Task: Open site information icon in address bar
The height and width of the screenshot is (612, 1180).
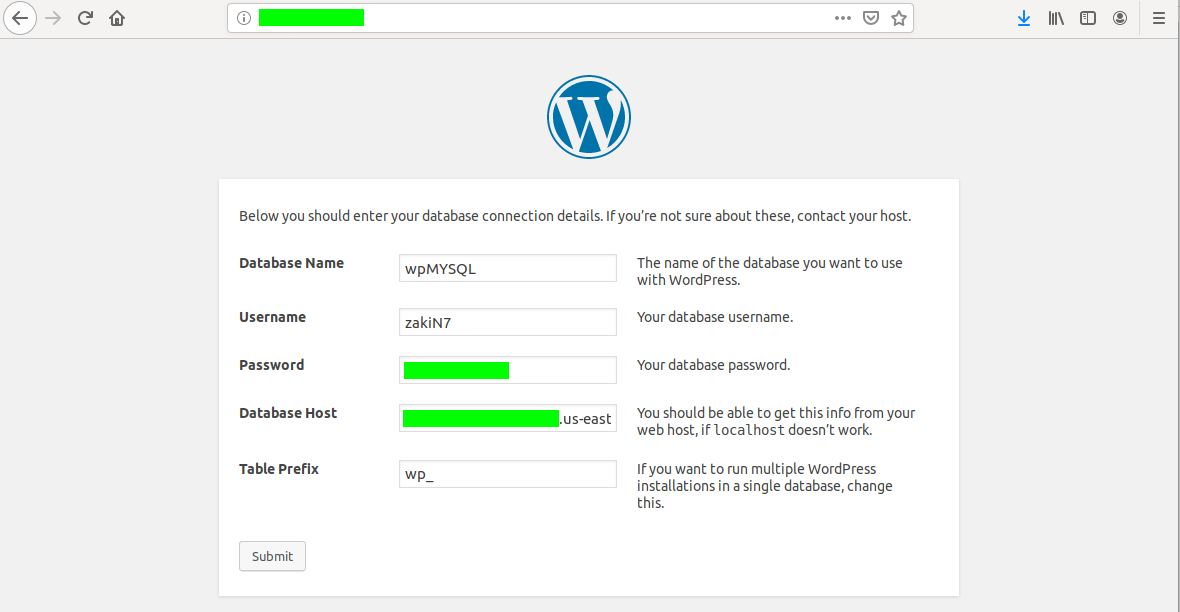Action: click(x=244, y=18)
